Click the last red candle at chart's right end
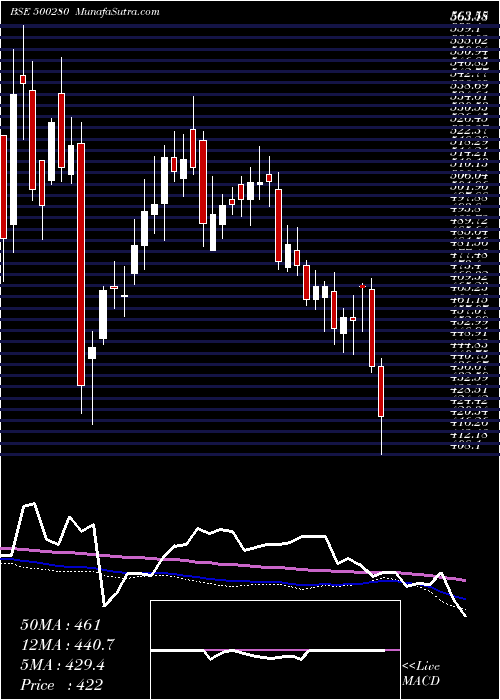Image resolution: width=500 pixels, height=700 pixels. pyautogui.click(x=381, y=391)
